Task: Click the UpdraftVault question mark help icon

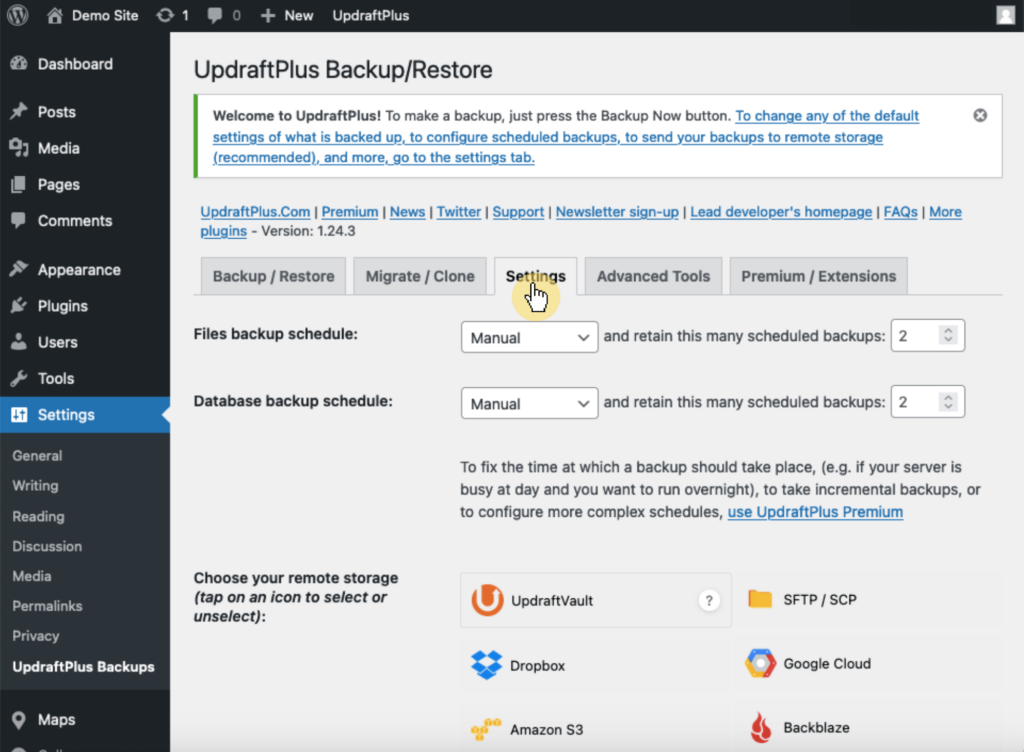Action: pos(709,600)
